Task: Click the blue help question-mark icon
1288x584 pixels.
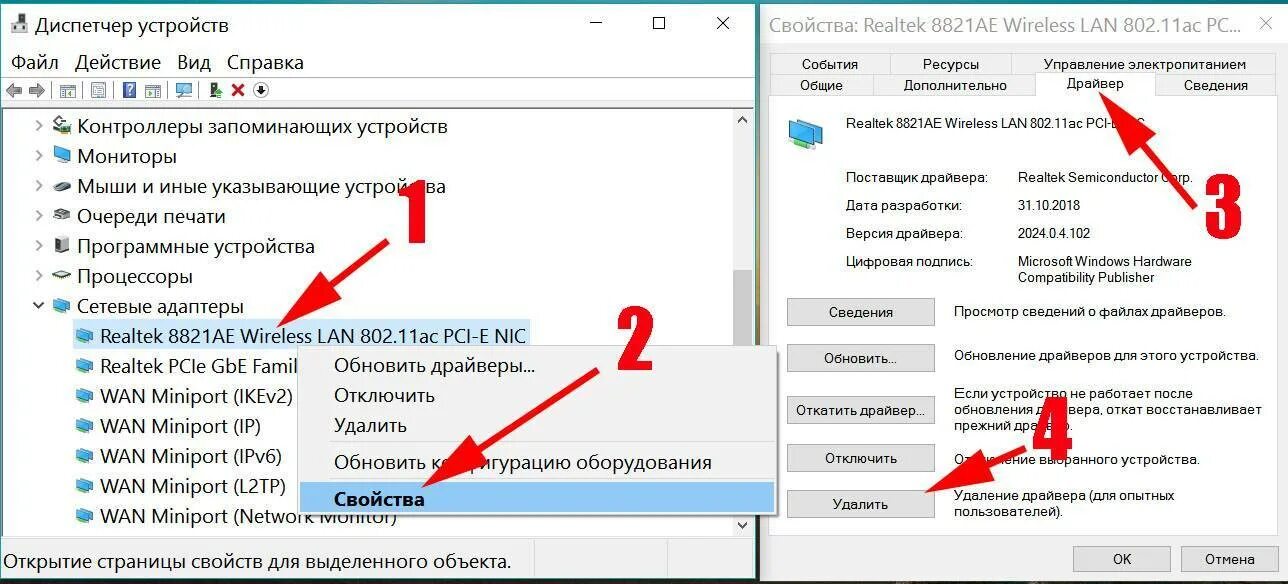Action: point(129,90)
